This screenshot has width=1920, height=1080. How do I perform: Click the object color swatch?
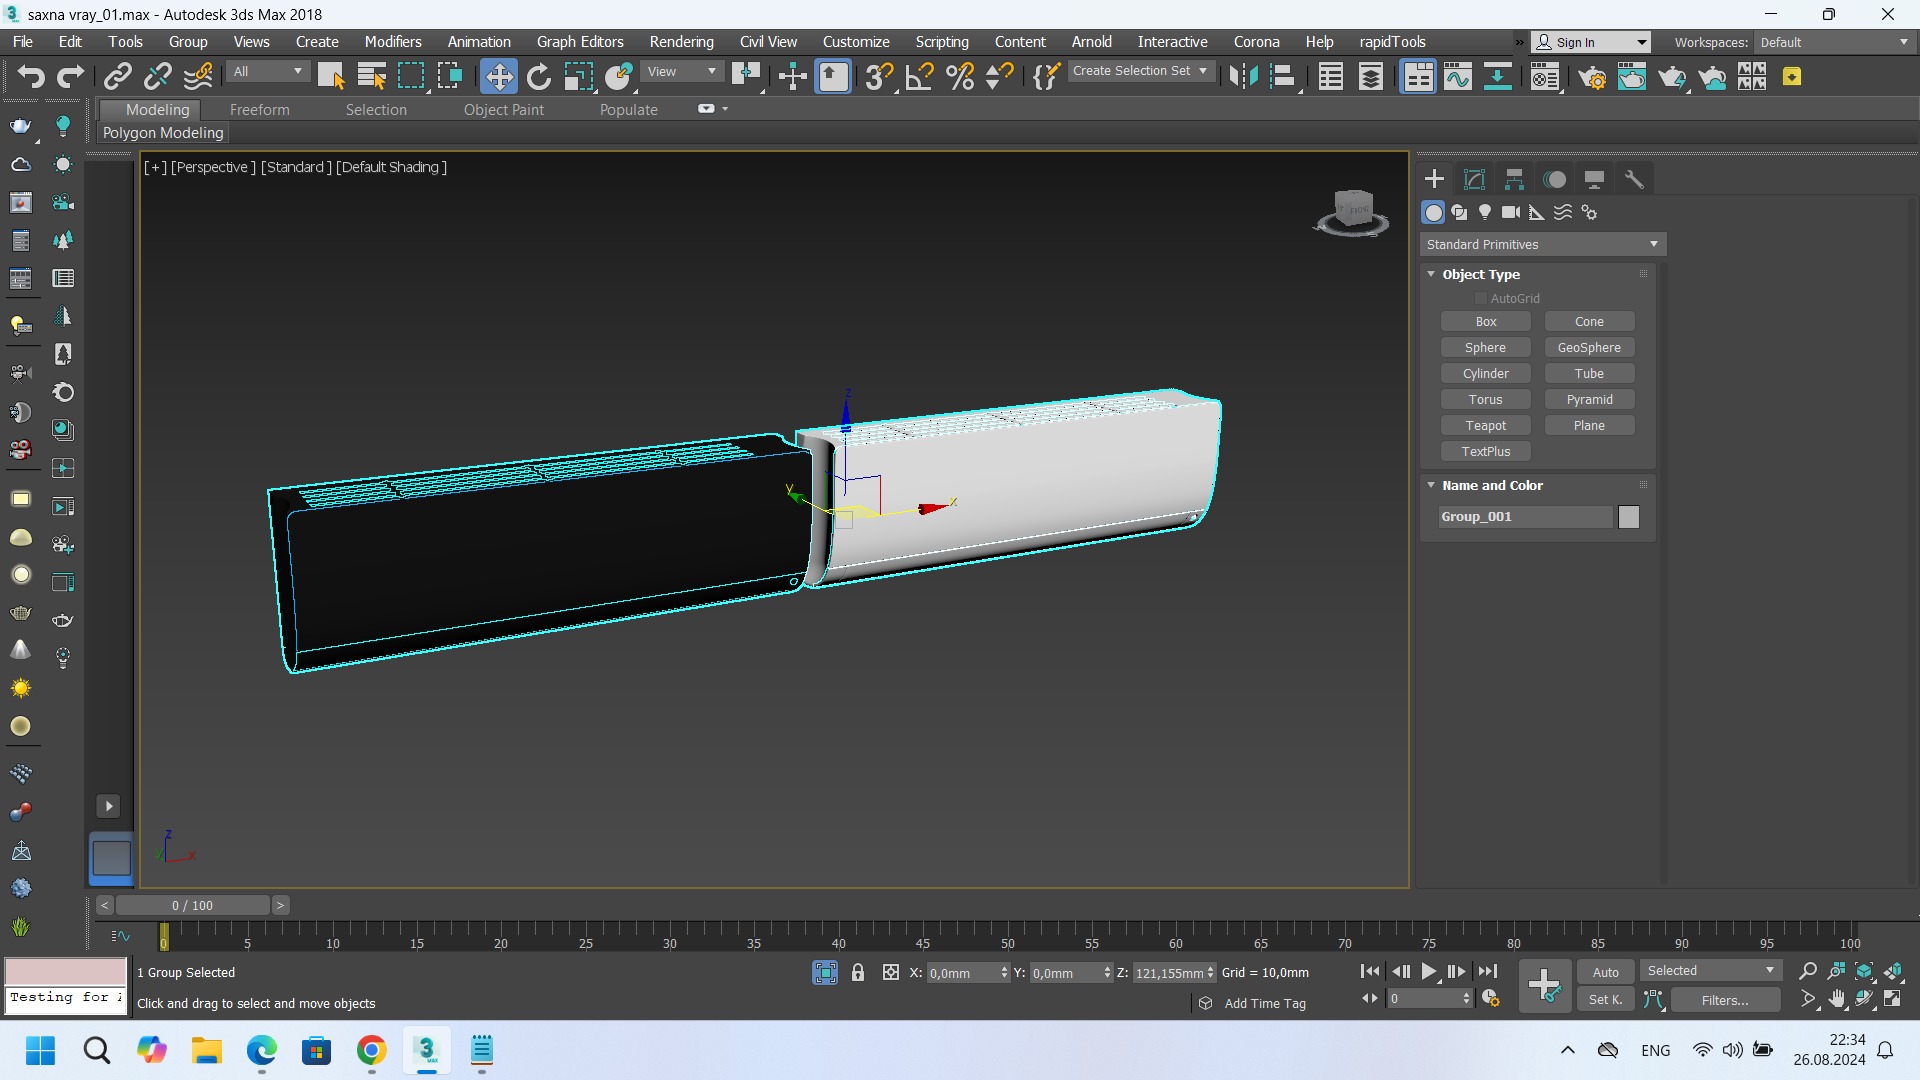(1629, 517)
